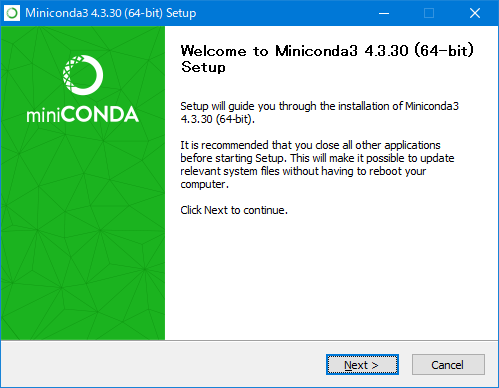Click the miniCONDA ring logo
This screenshot has width=499, height=388.
[x=83, y=75]
